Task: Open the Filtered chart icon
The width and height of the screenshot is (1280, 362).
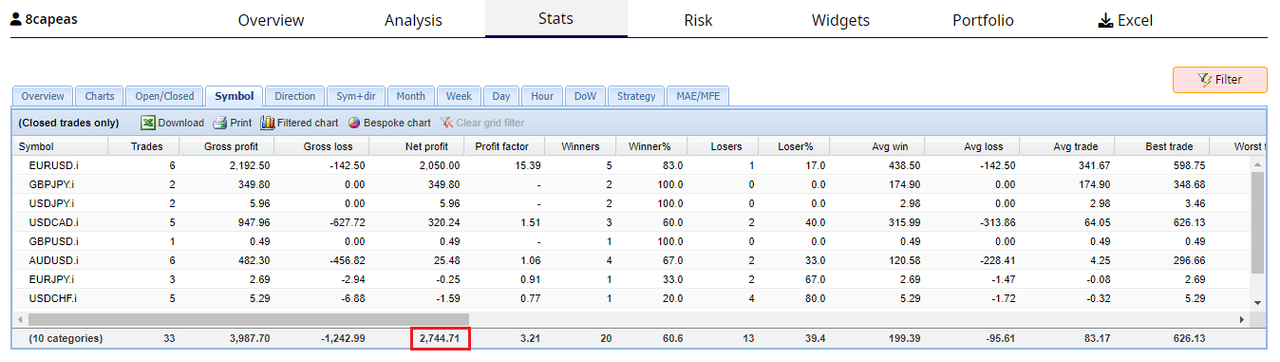Action: point(267,123)
